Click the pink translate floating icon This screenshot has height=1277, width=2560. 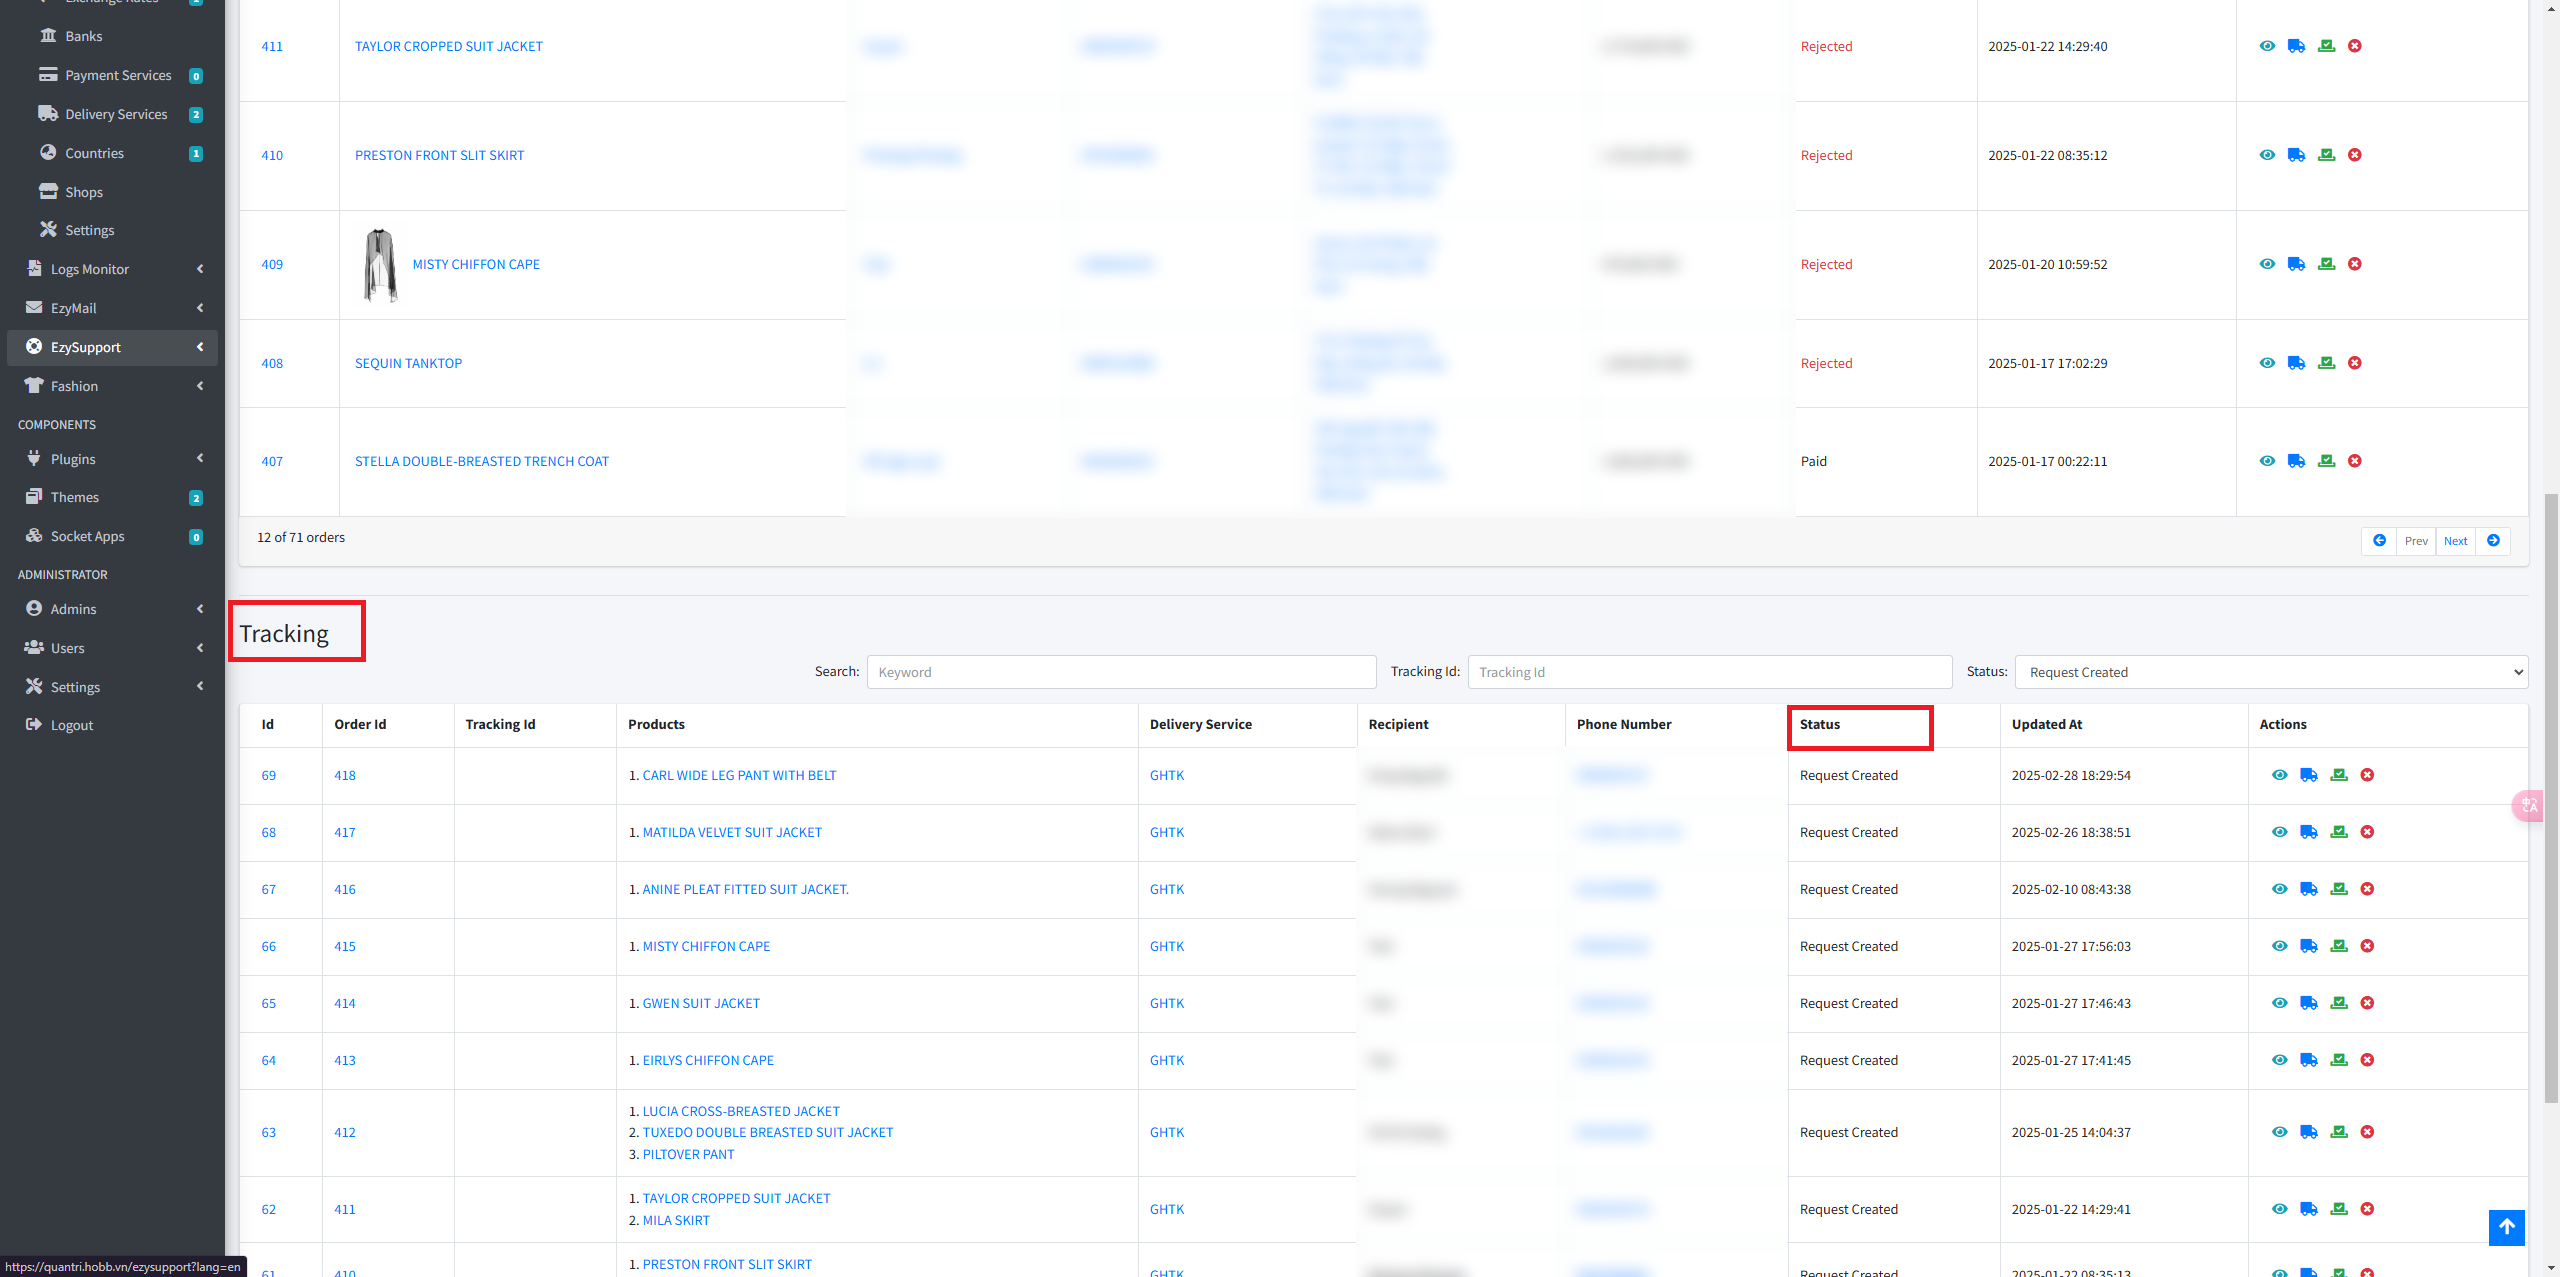click(2529, 805)
